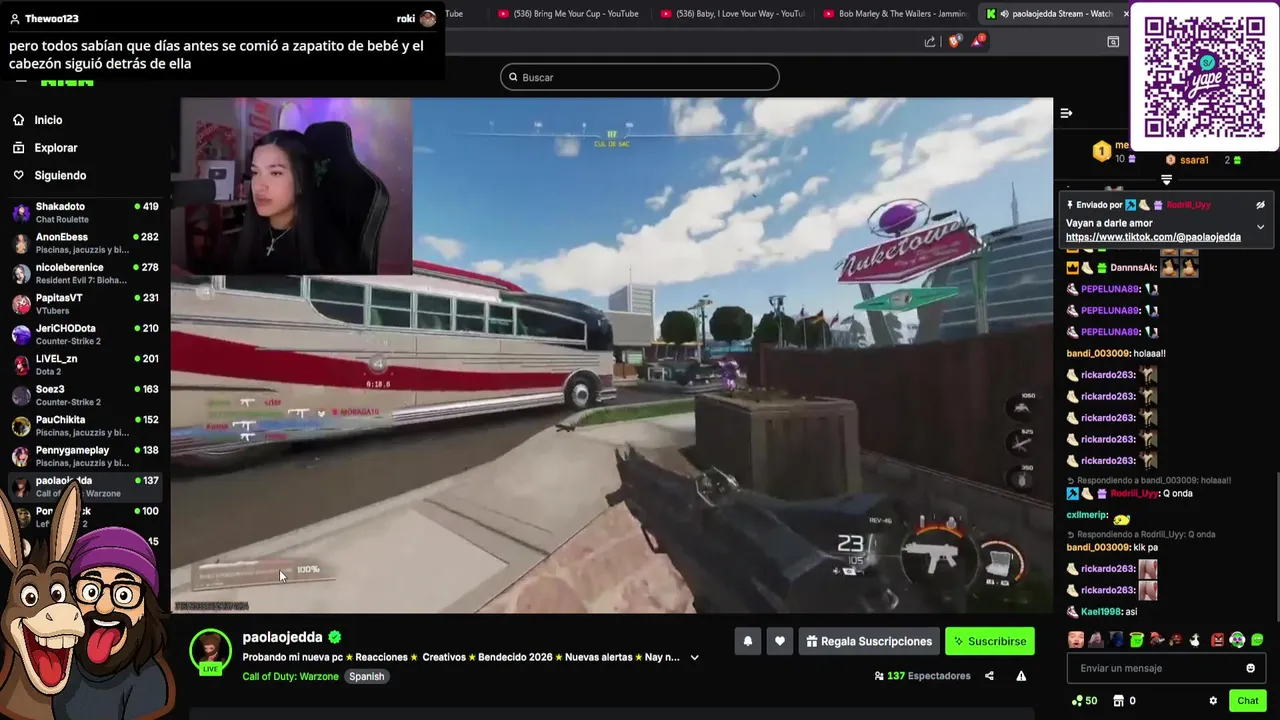Click the verified badge next to paolaojedda
This screenshot has width=1280, height=720.
[335, 637]
